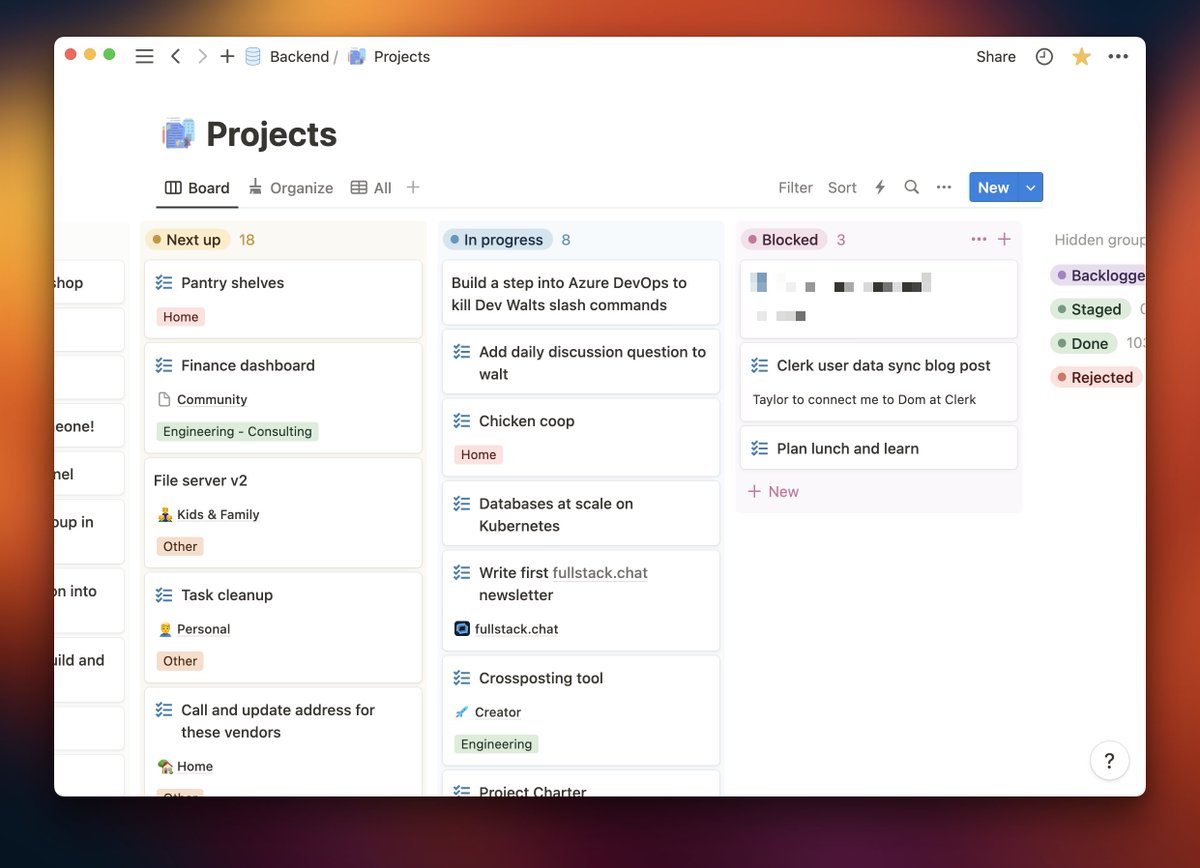The width and height of the screenshot is (1200, 868).
Task: Click the Kids & Family relation
Action: [218, 514]
